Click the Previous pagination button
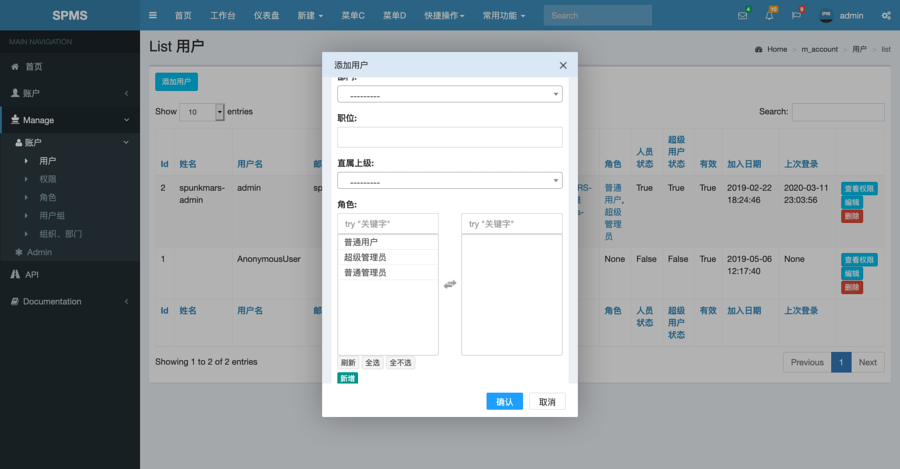 [x=807, y=362]
